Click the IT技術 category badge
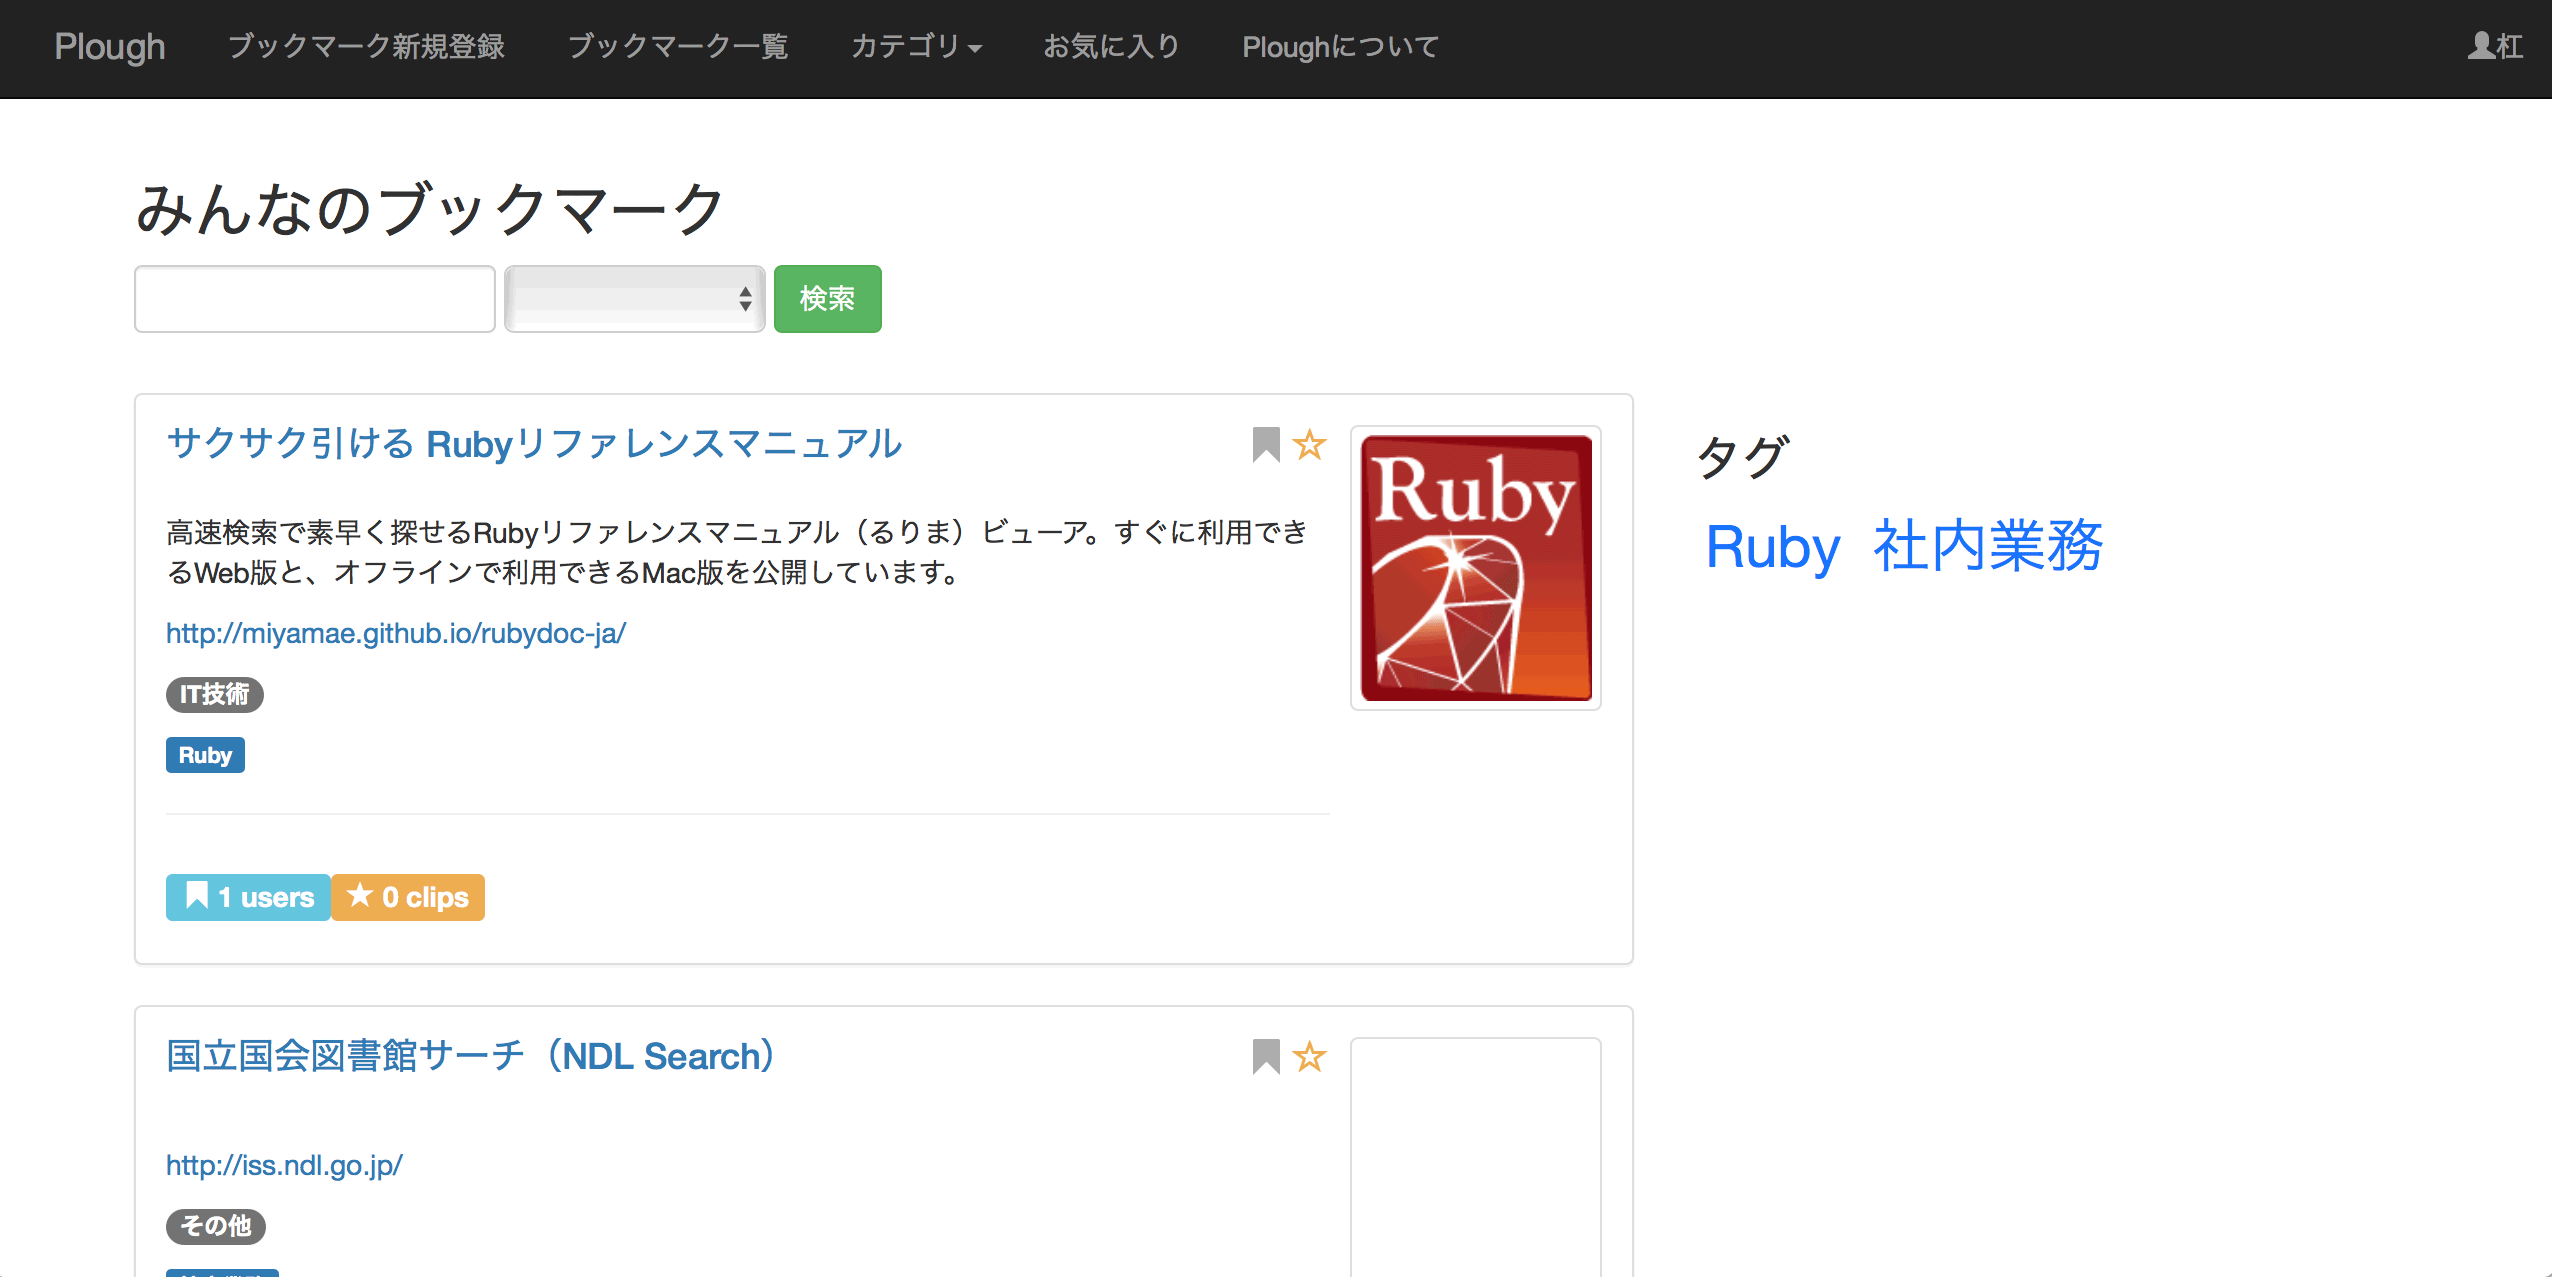This screenshot has height=1277, width=2552. click(214, 694)
